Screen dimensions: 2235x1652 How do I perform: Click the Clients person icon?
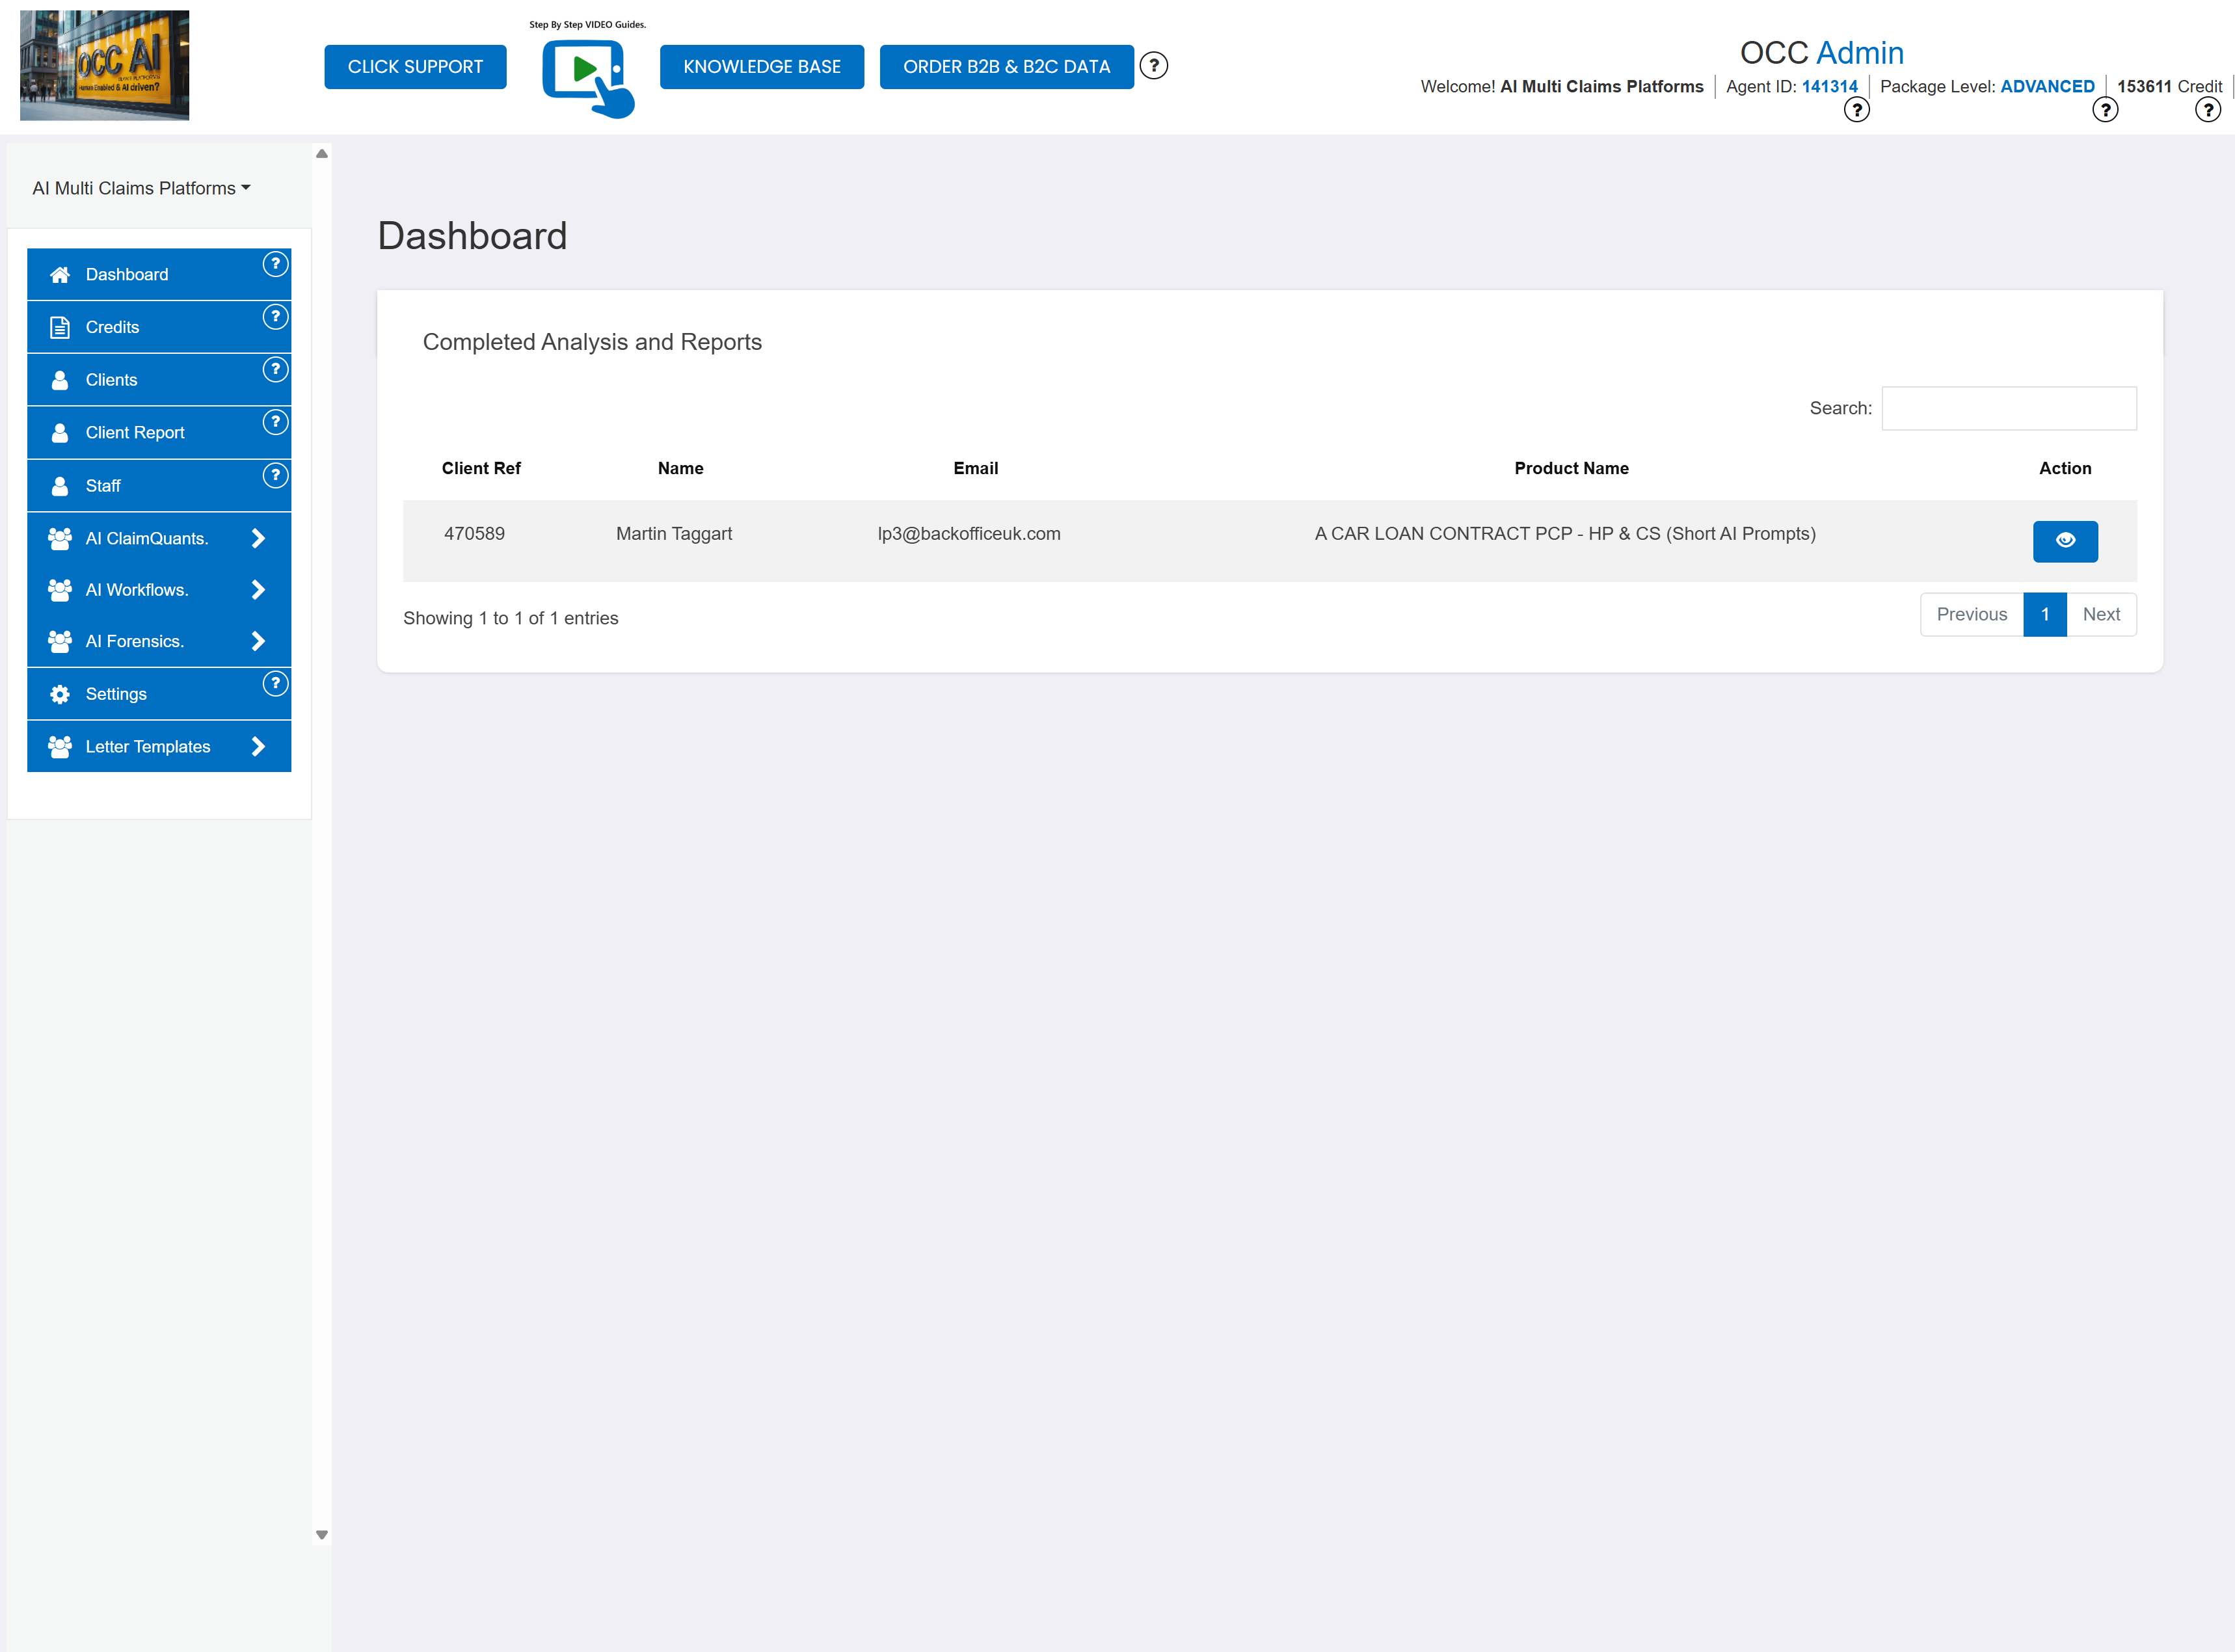[x=59, y=379]
